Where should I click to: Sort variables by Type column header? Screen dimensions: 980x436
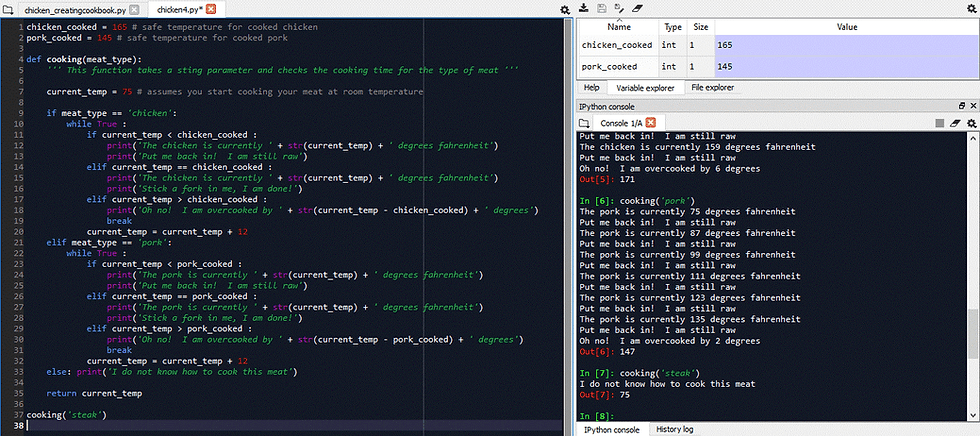point(673,27)
